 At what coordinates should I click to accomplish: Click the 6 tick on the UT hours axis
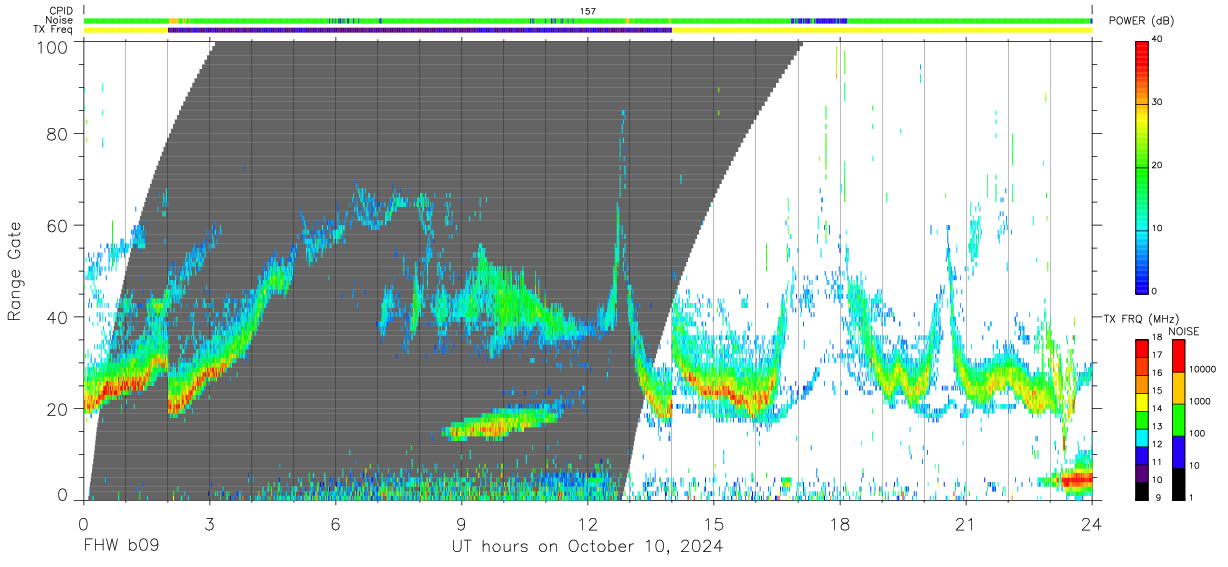pyautogui.click(x=335, y=524)
